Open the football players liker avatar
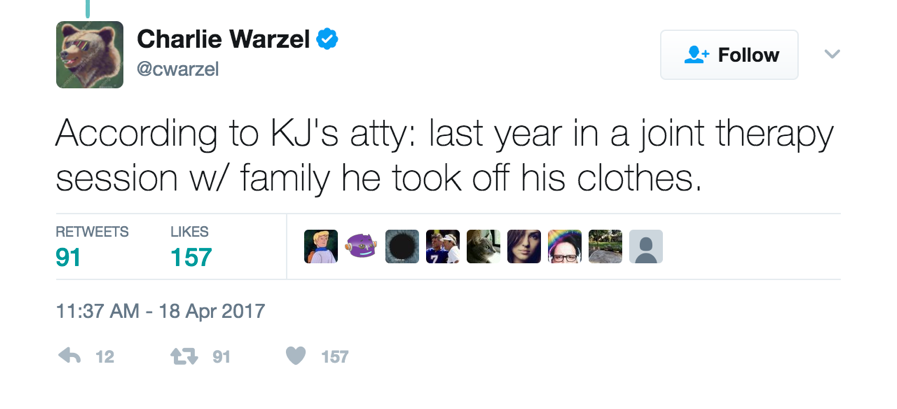 click(x=443, y=247)
